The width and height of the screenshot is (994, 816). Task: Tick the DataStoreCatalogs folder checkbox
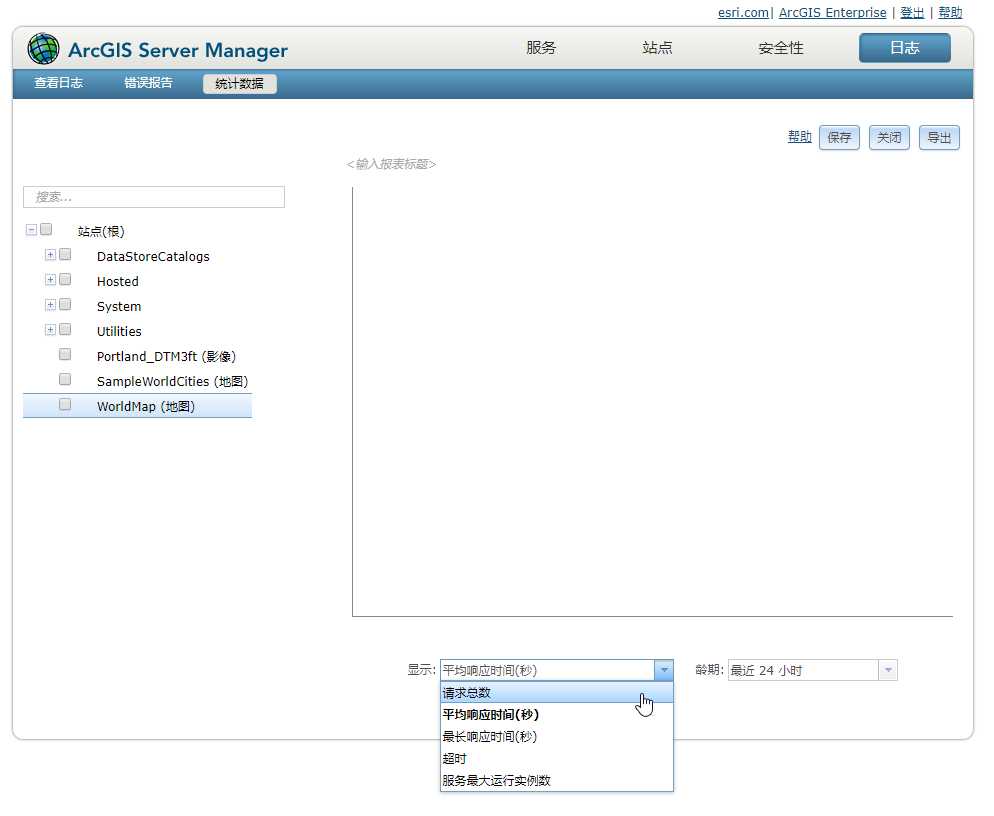[x=65, y=254]
